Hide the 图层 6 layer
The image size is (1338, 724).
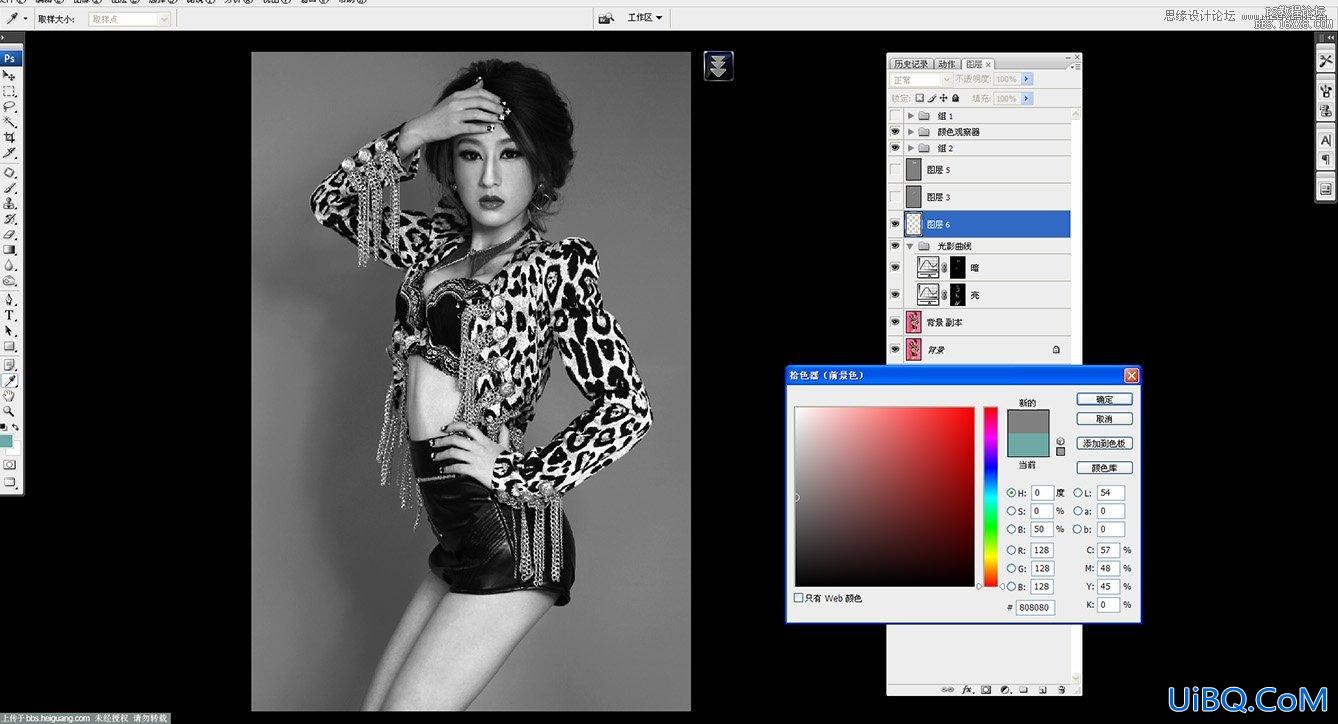tap(895, 224)
